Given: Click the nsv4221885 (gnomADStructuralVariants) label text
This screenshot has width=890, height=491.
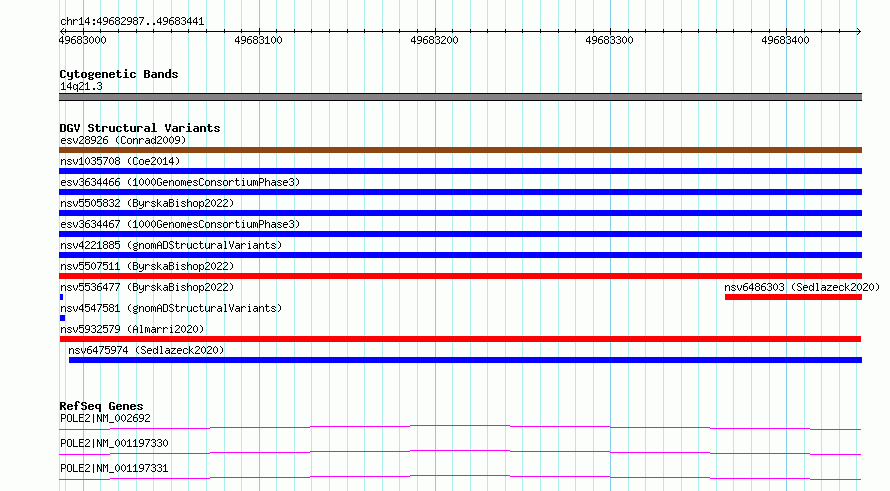Looking at the screenshot, I should 171,245.
